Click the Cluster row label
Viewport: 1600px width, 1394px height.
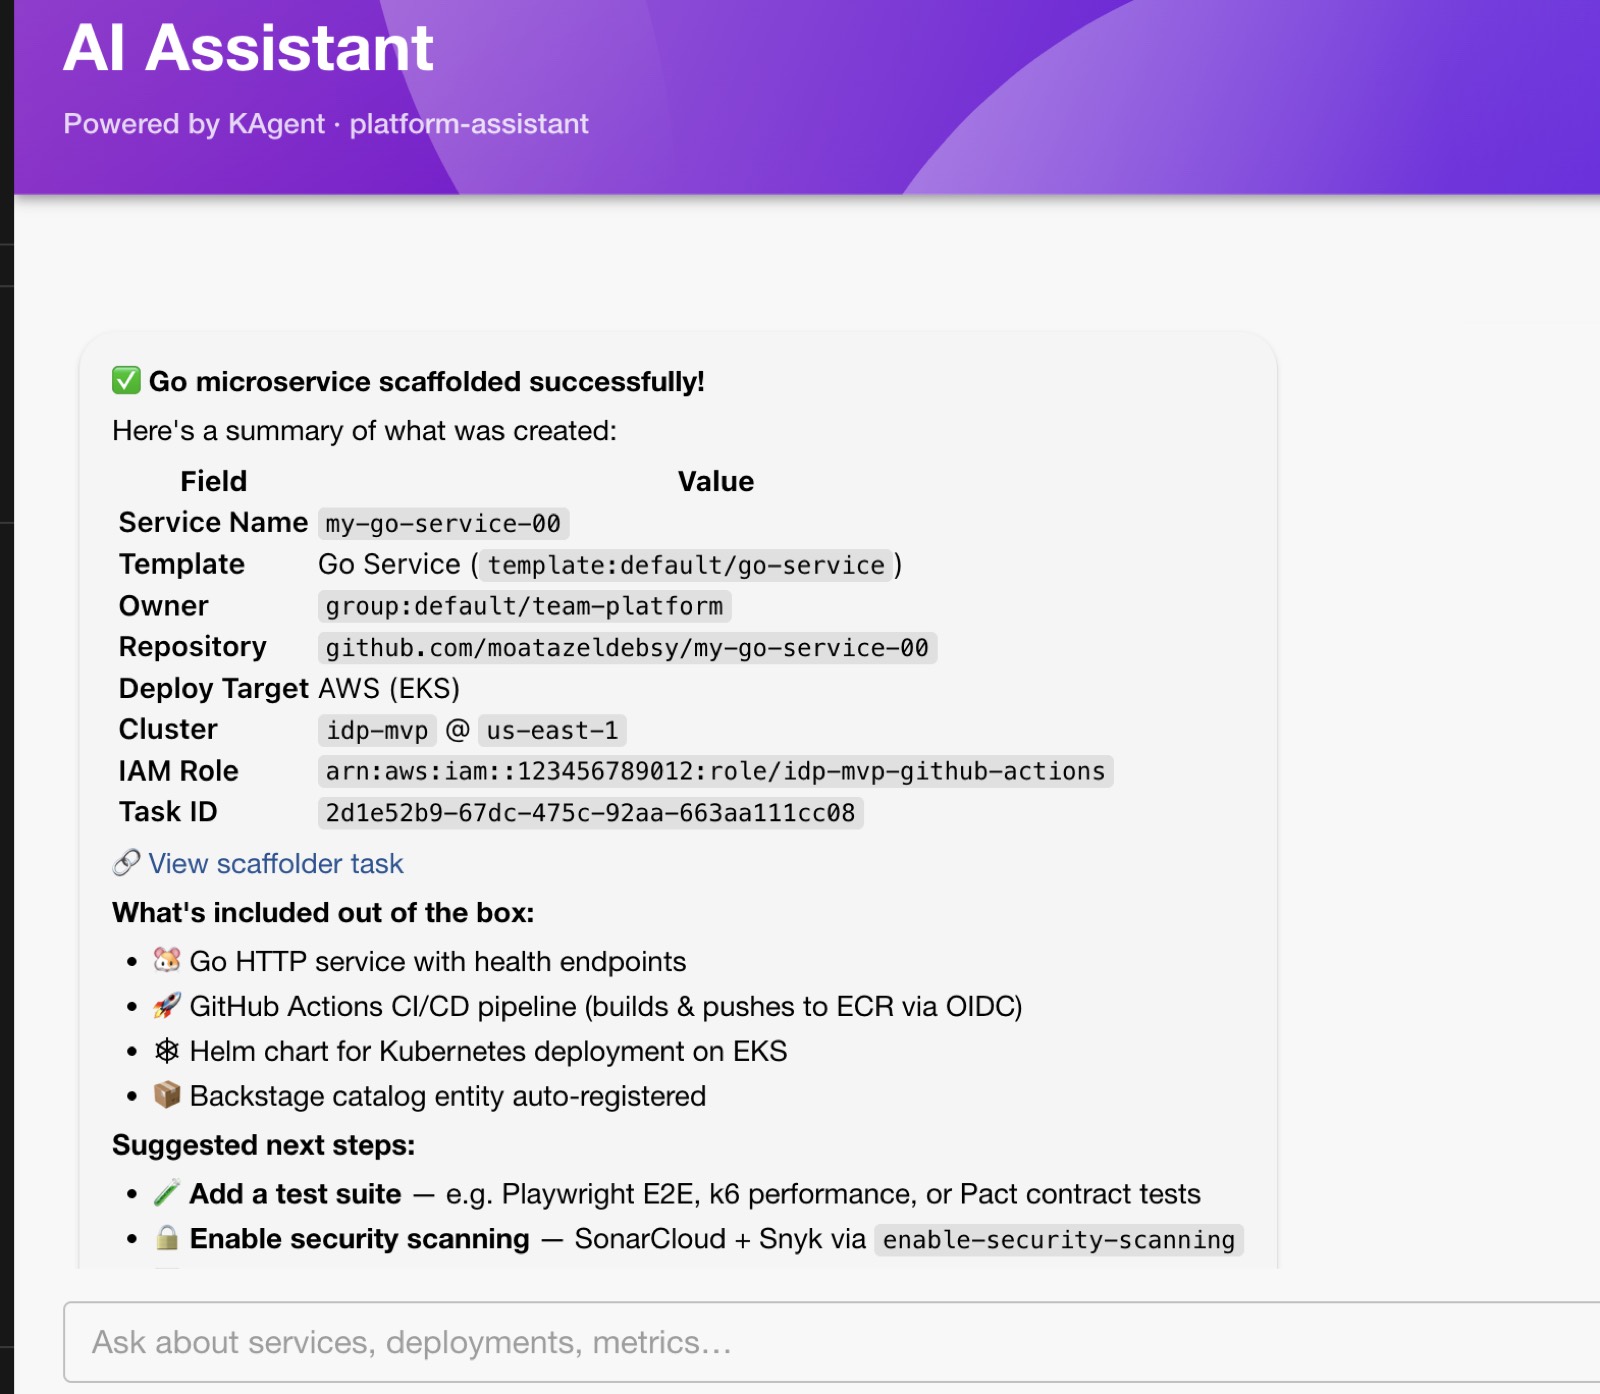coord(168,729)
